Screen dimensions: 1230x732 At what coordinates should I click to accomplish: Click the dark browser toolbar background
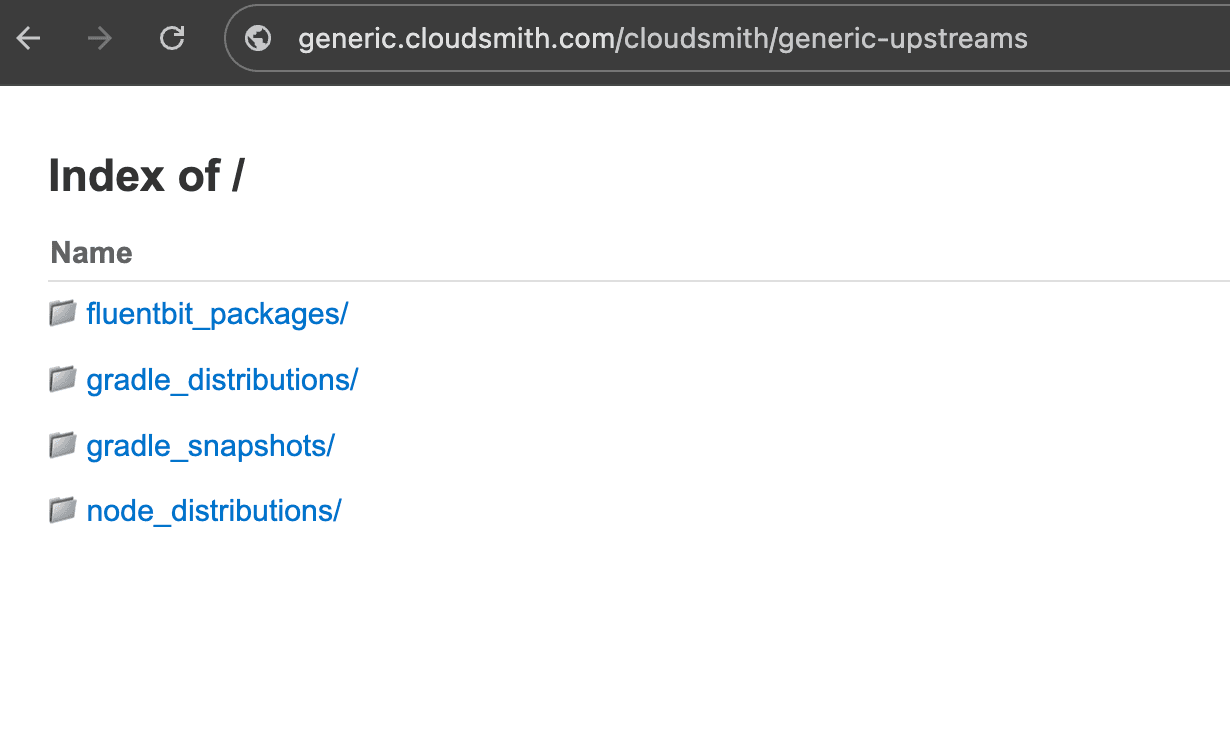(1150, 38)
